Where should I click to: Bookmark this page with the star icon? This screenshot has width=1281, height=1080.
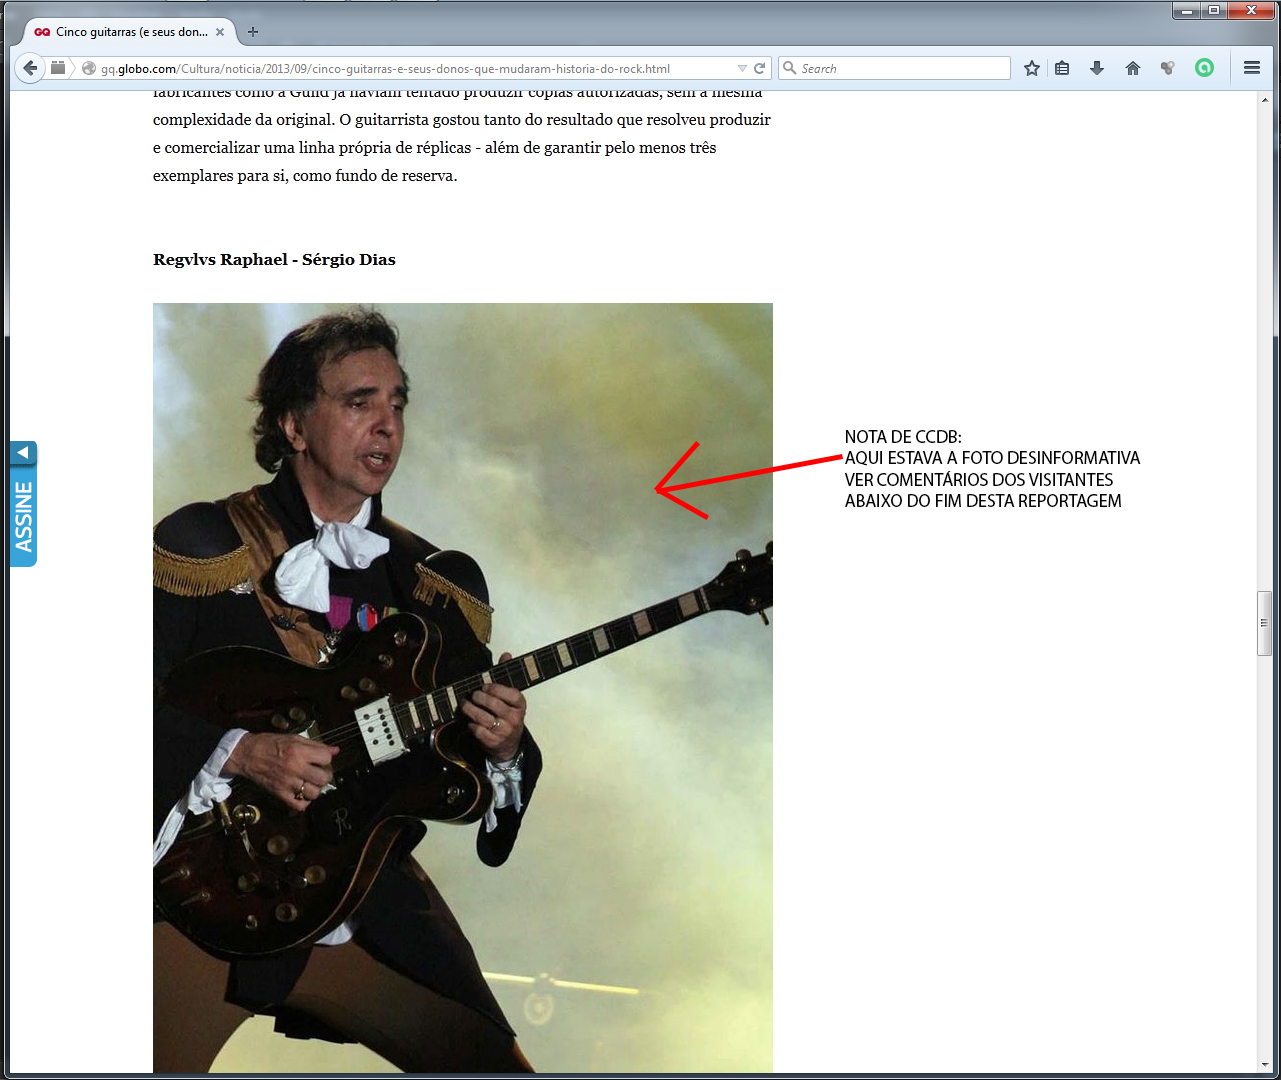tap(1032, 68)
